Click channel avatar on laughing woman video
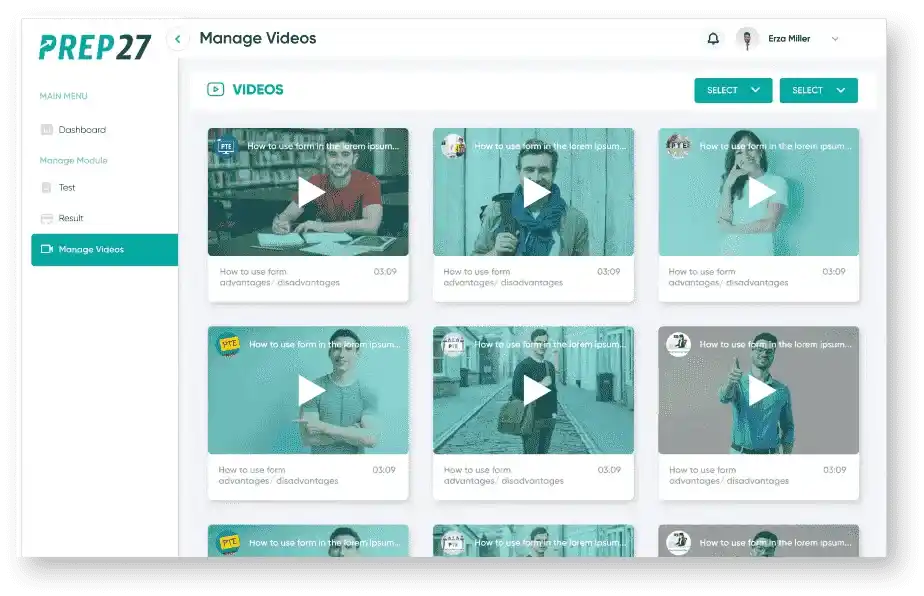 tap(678, 146)
